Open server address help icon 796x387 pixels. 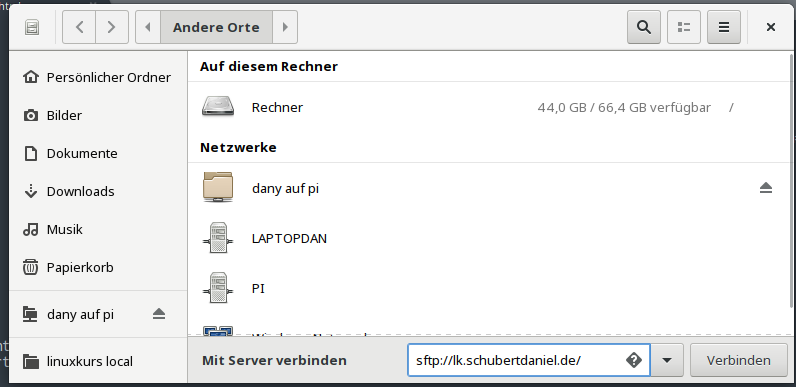634,360
